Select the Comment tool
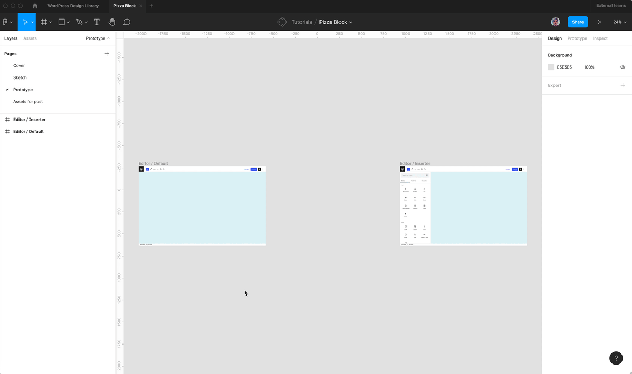This screenshot has width=632, height=374. point(127,22)
